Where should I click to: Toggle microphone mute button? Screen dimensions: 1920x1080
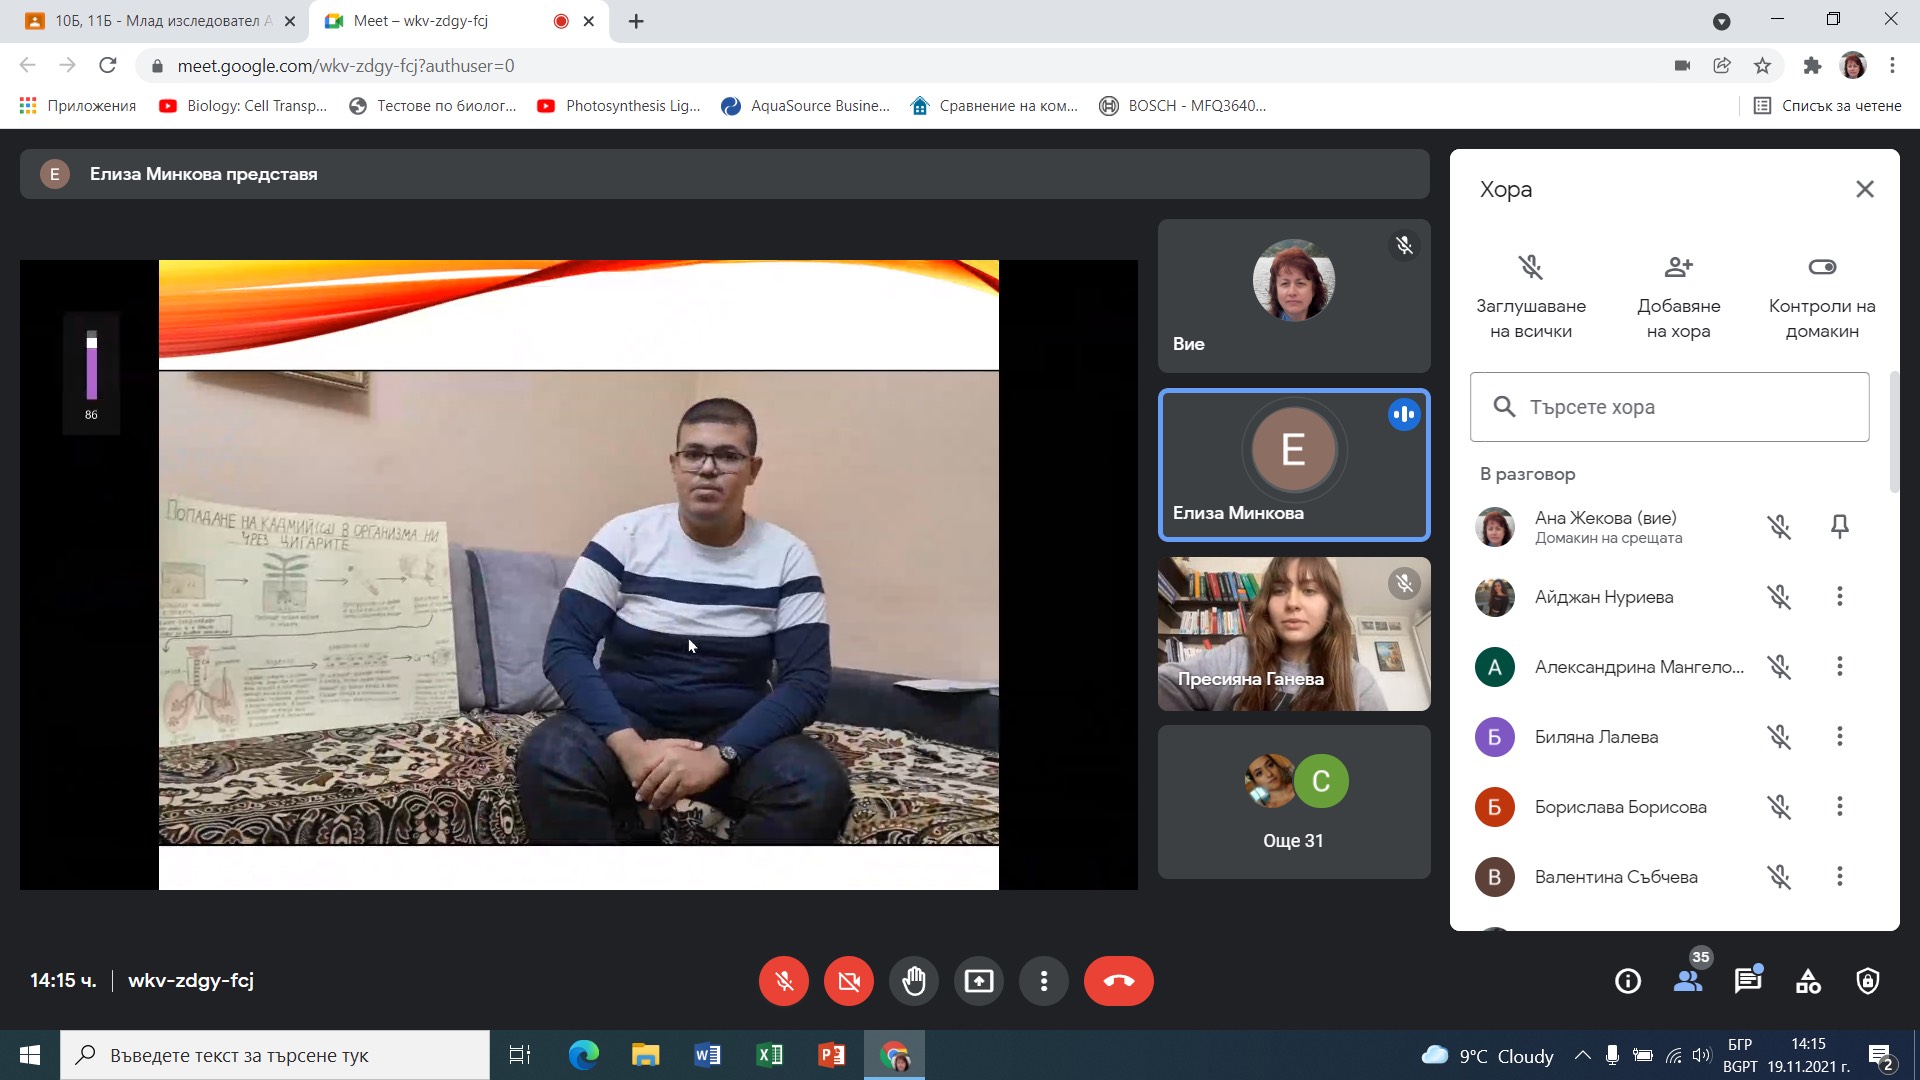(x=784, y=981)
